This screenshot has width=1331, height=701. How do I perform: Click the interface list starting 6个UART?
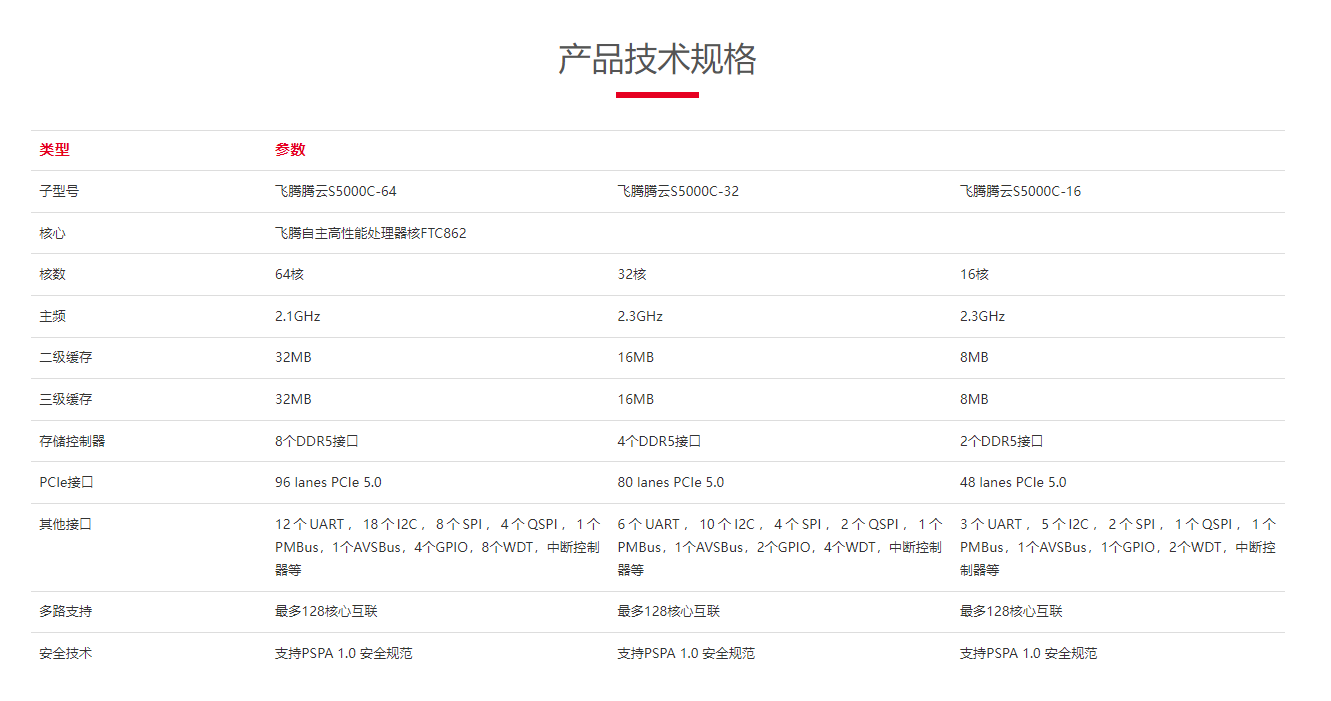780,547
